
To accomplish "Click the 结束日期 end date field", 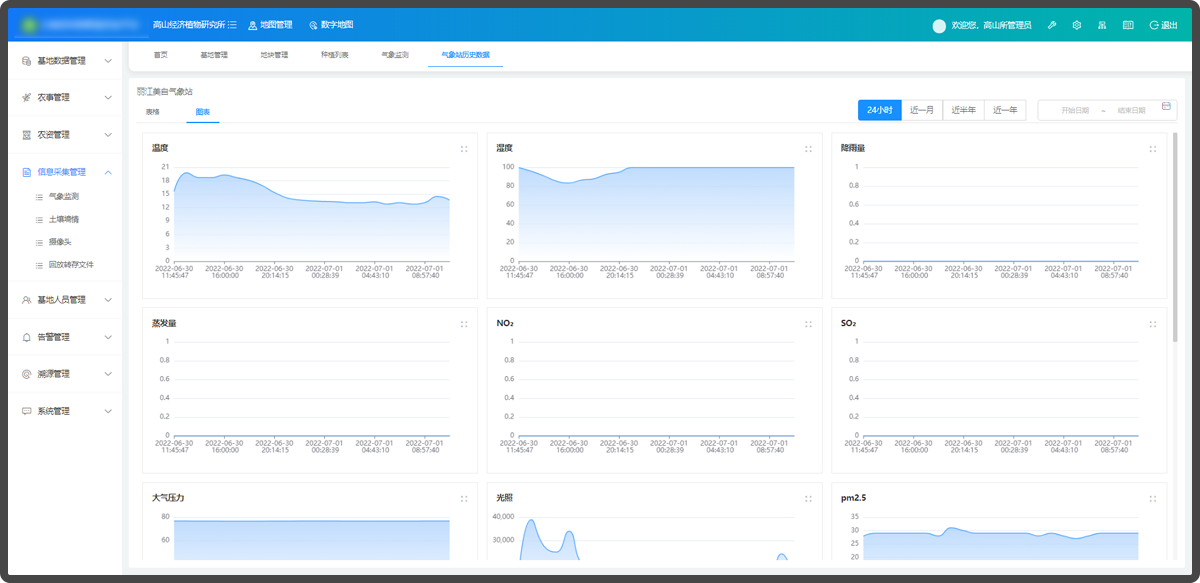I will pyautogui.click(x=1132, y=110).
